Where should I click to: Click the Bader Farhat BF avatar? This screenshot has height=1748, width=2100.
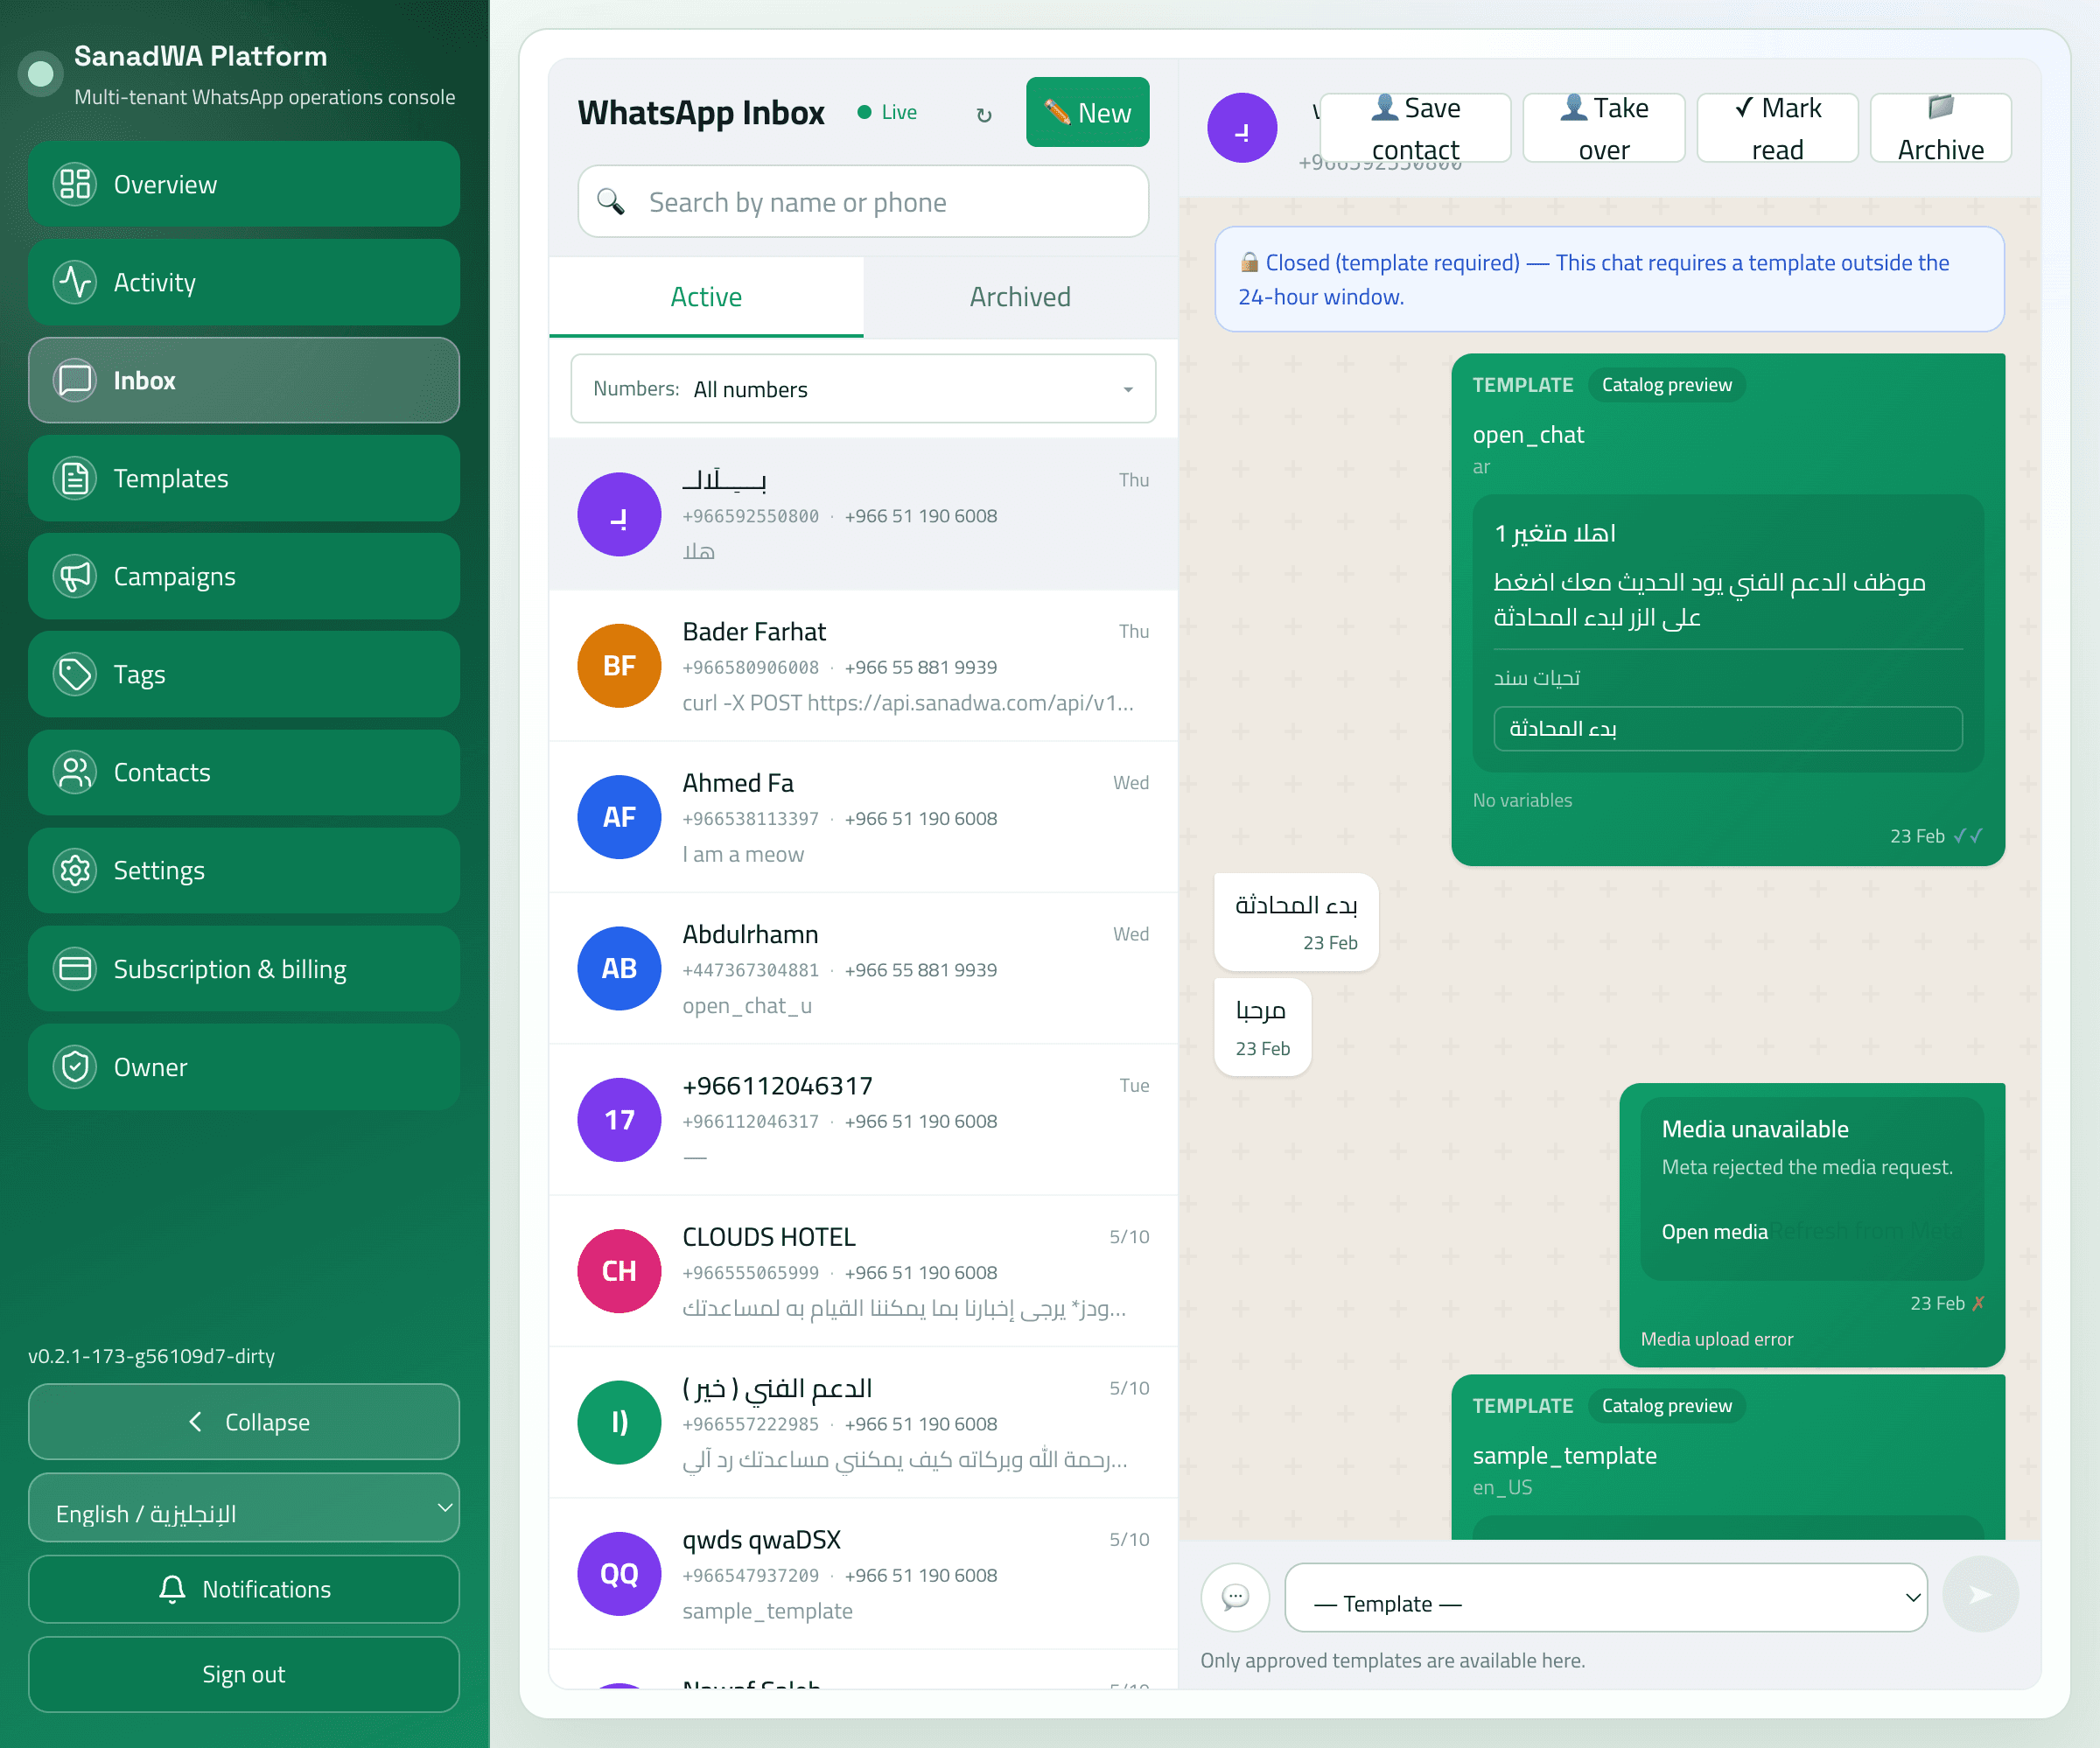click(x=619, y=666)
